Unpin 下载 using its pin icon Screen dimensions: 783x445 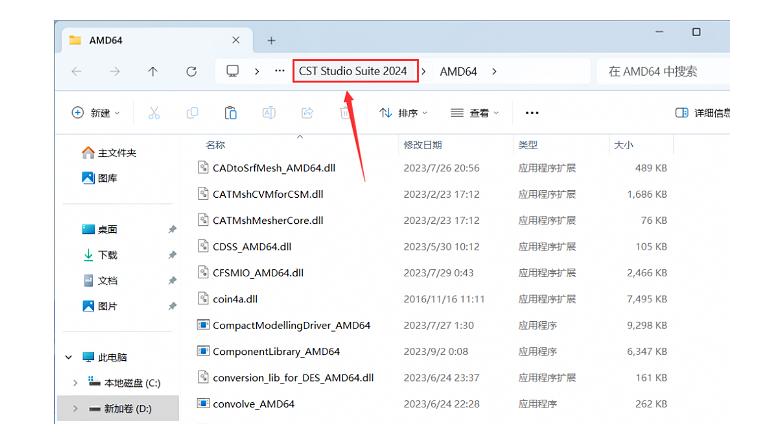pos(172,255)
